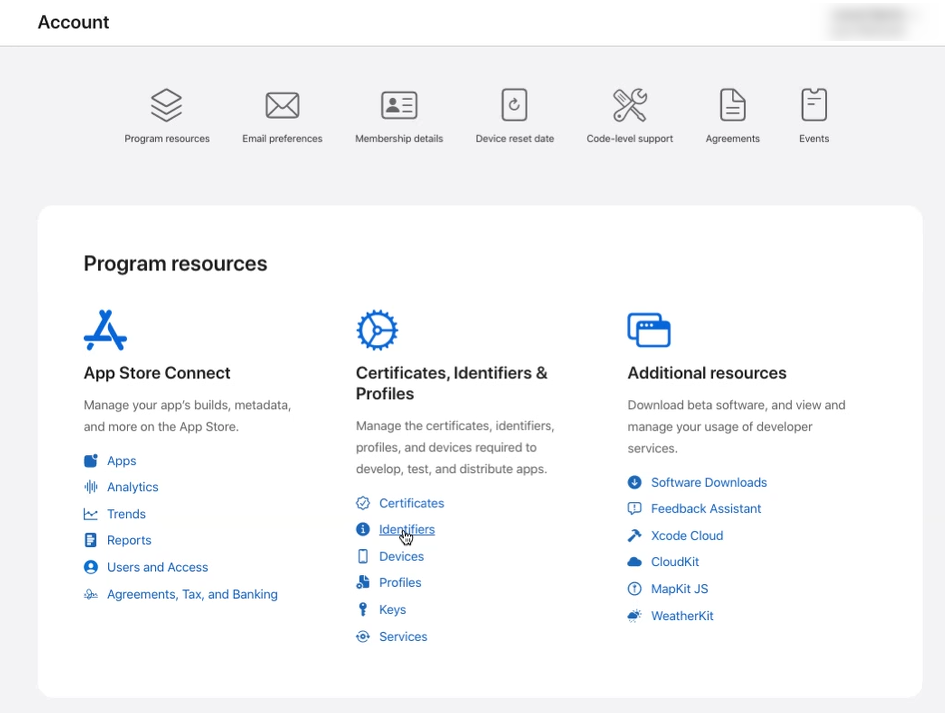Viewport: 945px width, 713px height.
Task: Open Code-level support tab label
Action: [630, 139]
